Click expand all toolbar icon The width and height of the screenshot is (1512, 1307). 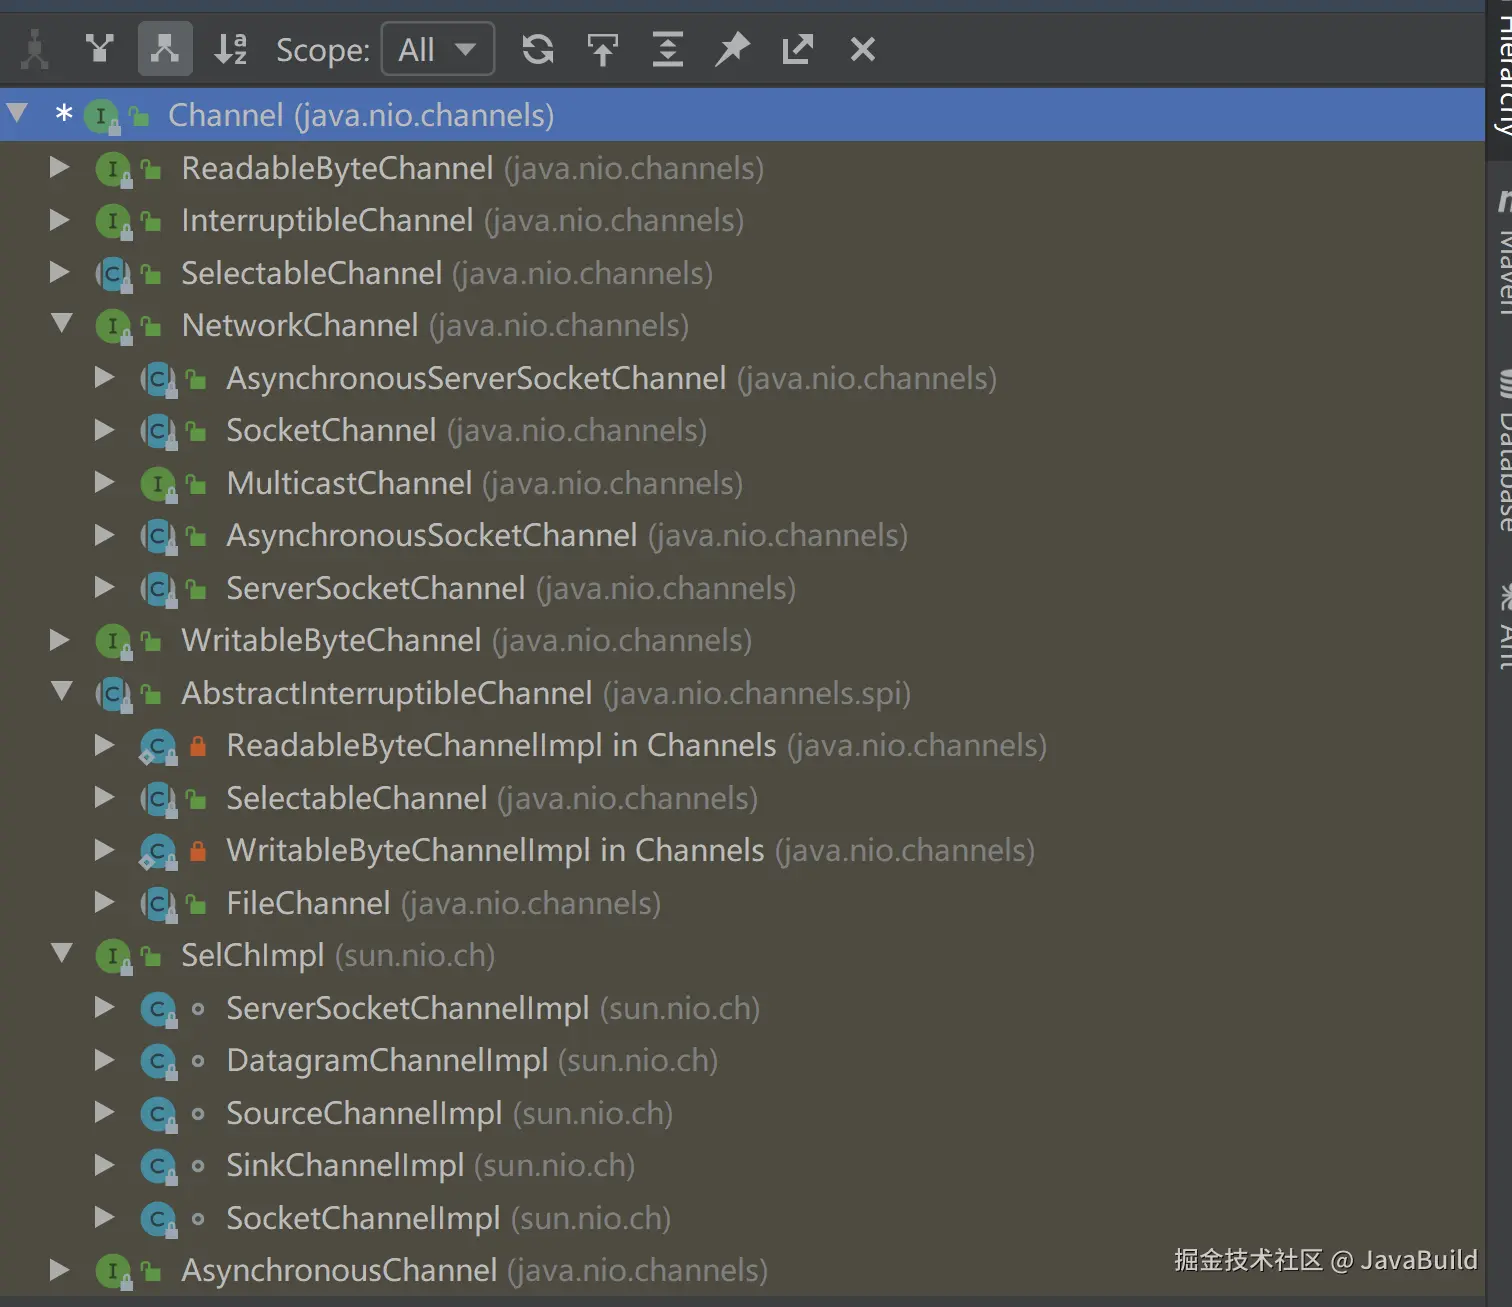[x=668, y=49]
